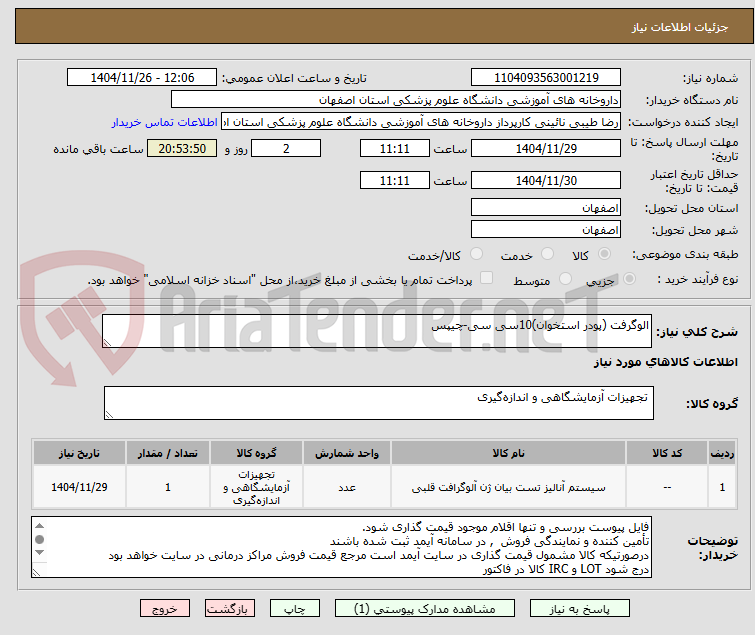
Task: Click the خروج exit button
Action: pos(165,609)
